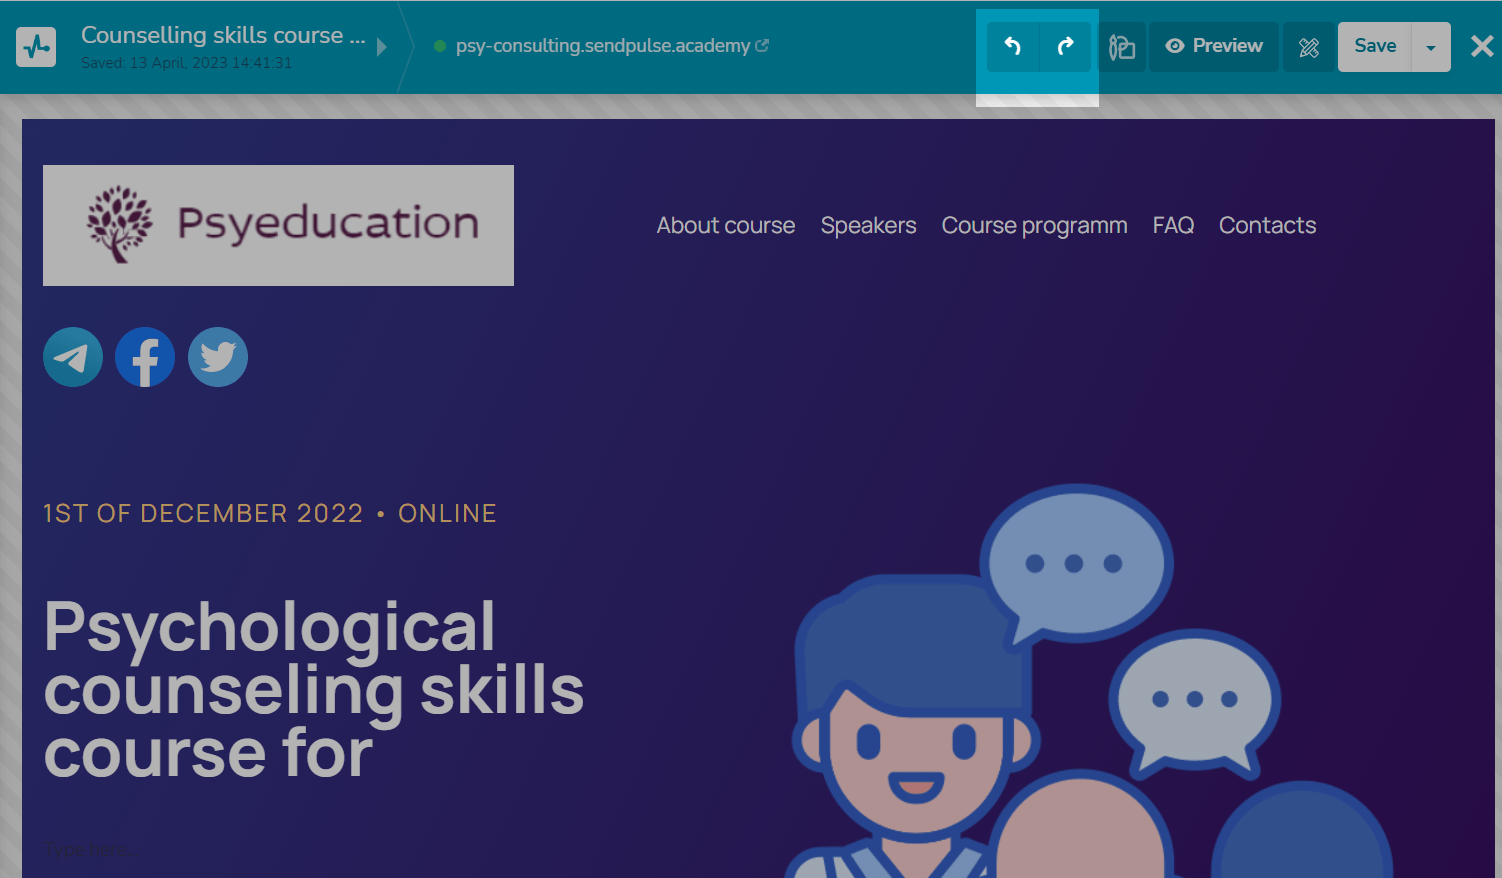Image resolution: width=1502 pixels, height=878 pixels.
Task: Go to FAQ menu item
Action: coord(1173,225)
